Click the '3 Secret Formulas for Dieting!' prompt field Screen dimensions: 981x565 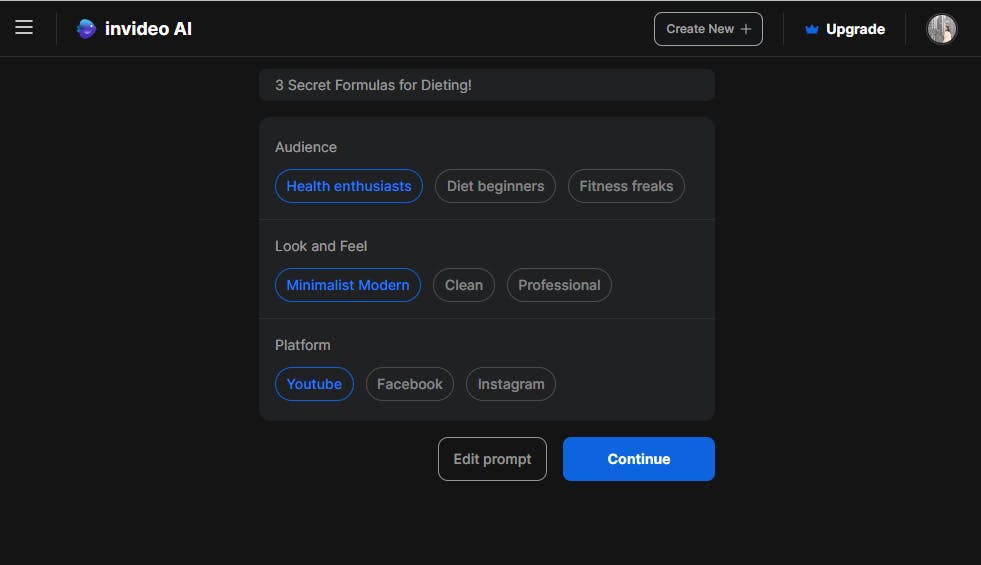pyautogui.click(x=486, y=85)
